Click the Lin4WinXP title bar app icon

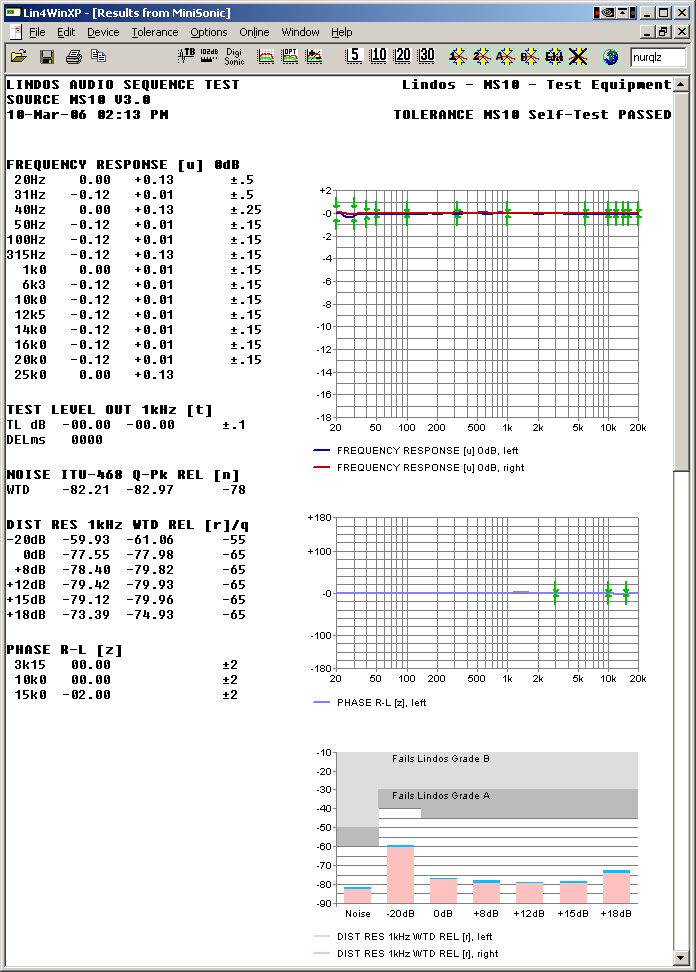click(12, 12)
